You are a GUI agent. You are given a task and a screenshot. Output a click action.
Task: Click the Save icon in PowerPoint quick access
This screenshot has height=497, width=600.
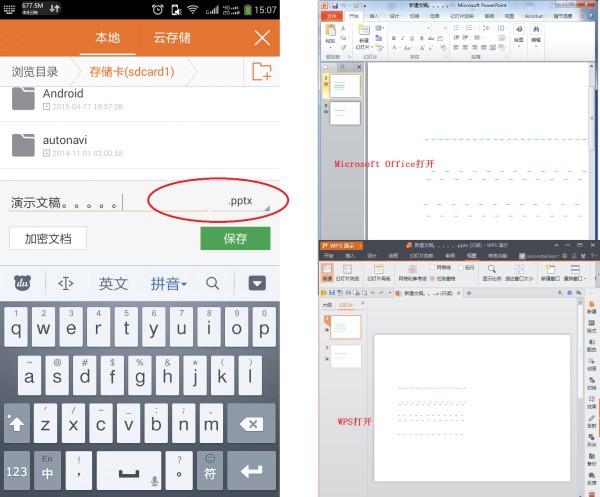click(x=335, y=6)
